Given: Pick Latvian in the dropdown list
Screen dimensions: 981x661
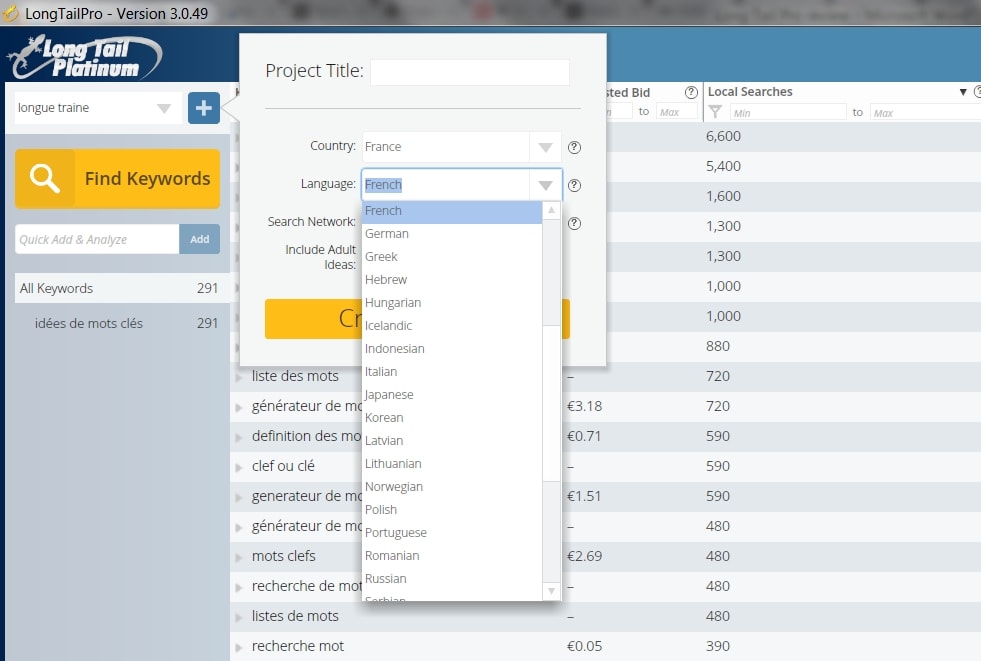Looking at the screenshot, I should tap(452, 441).
